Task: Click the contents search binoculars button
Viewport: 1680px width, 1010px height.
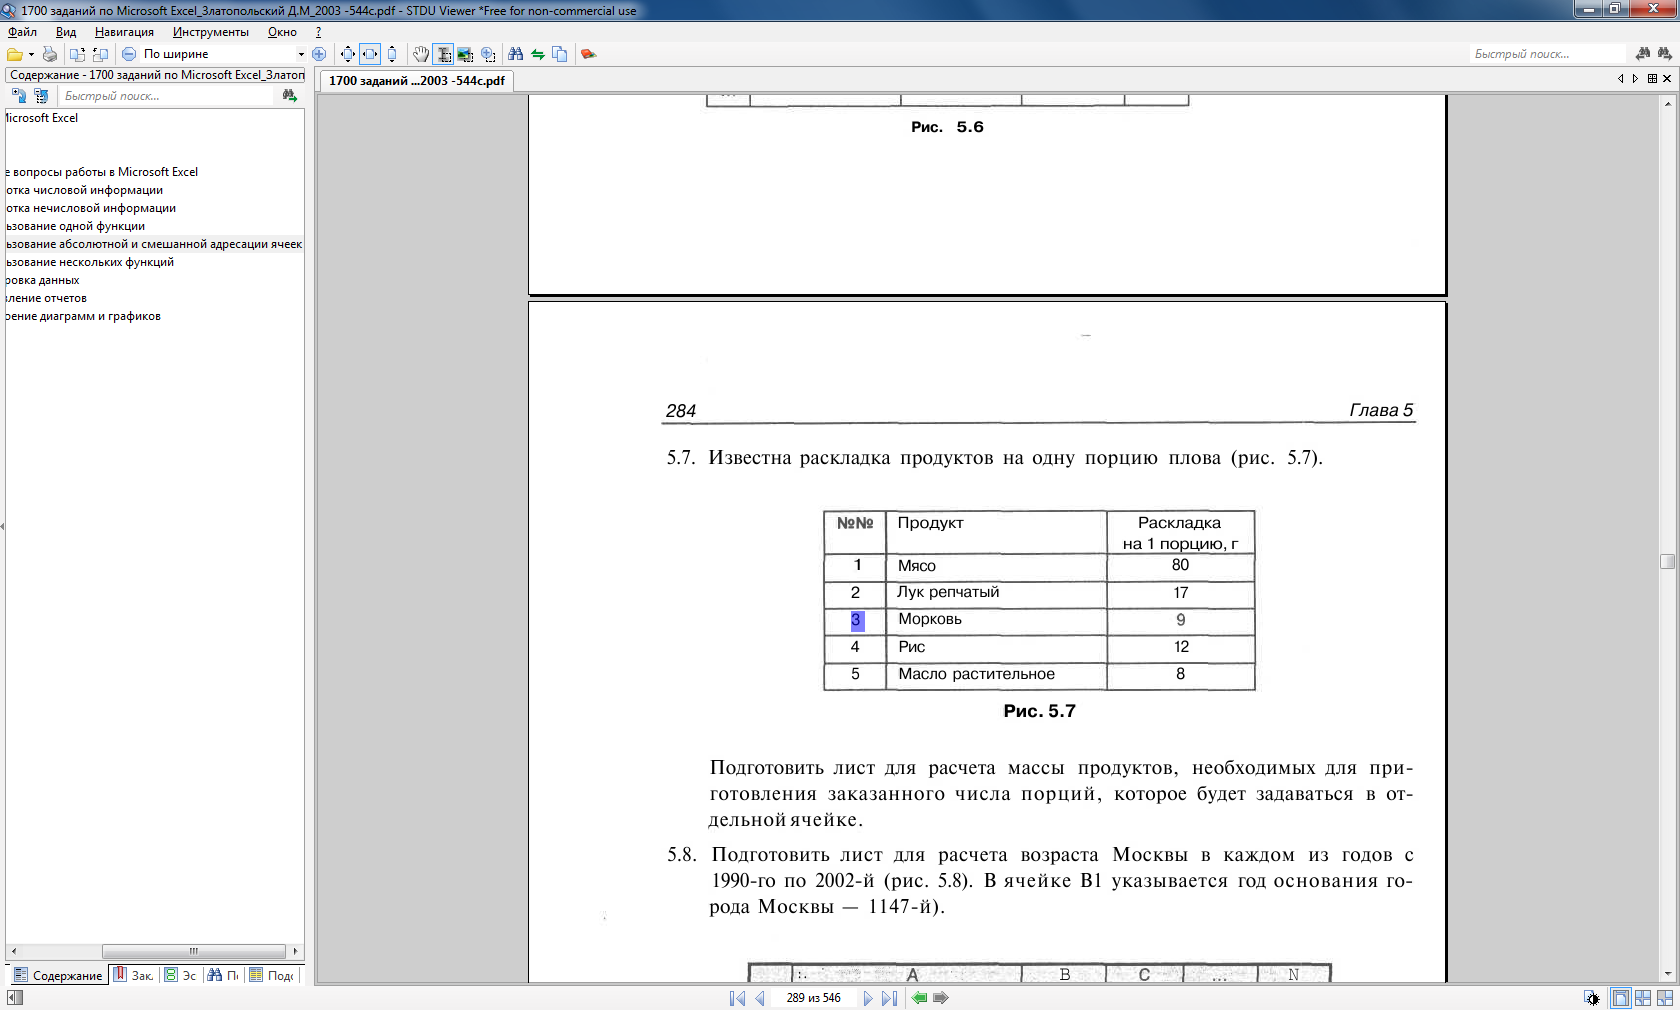Action: pyautogui.click(x=290, y=96)
